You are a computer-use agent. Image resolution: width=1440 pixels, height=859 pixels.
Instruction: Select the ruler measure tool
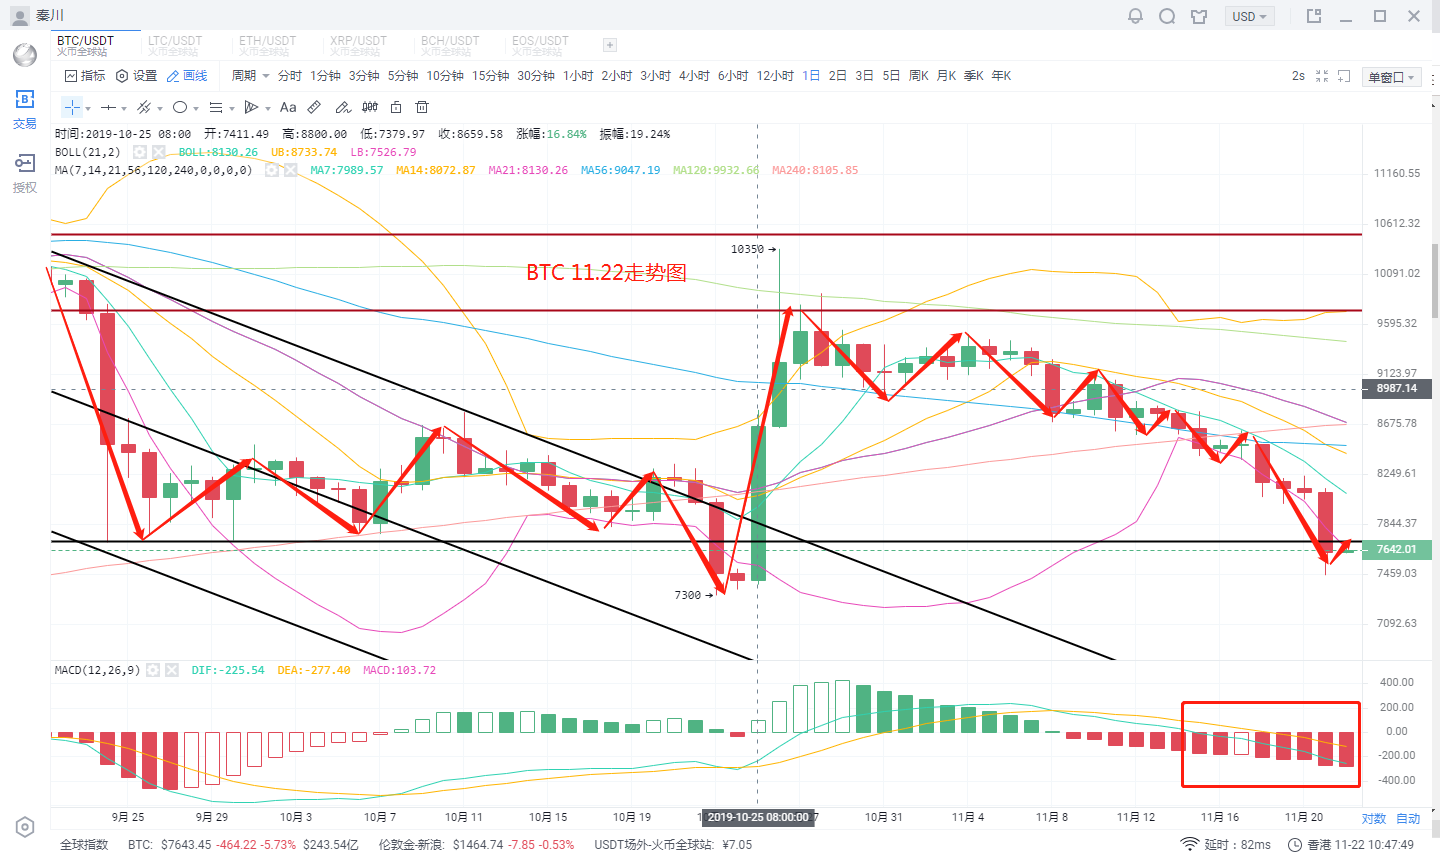(x=314, y=107)
